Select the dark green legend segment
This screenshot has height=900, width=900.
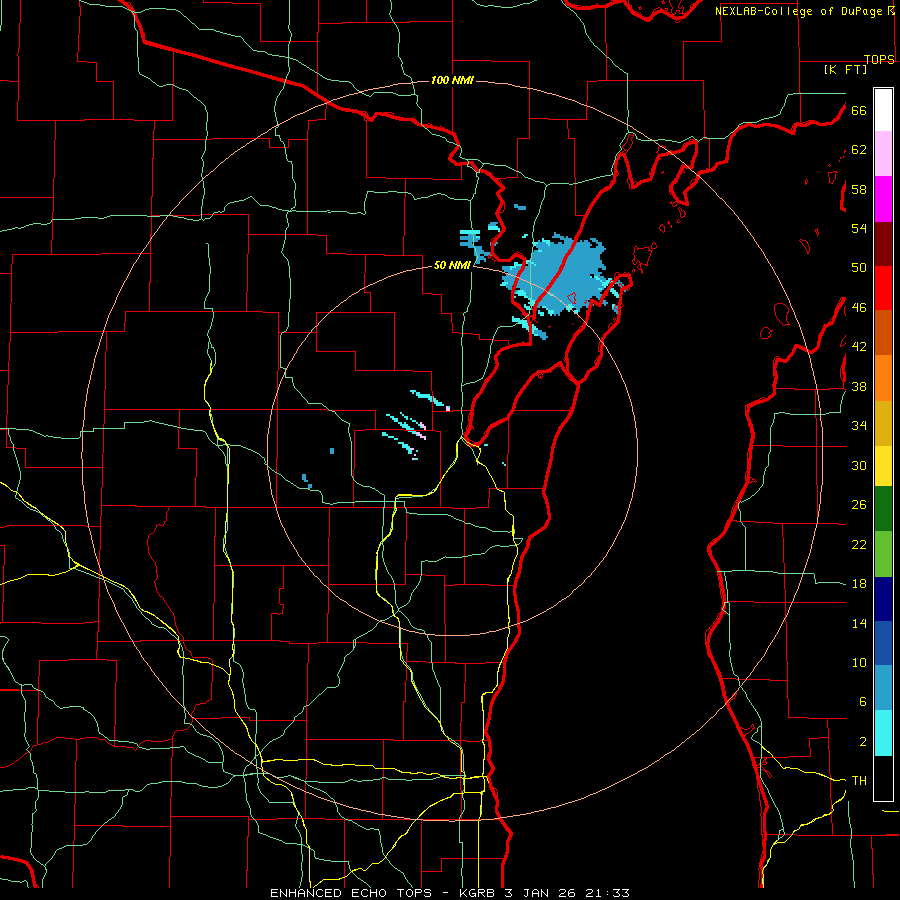point(883,509)
